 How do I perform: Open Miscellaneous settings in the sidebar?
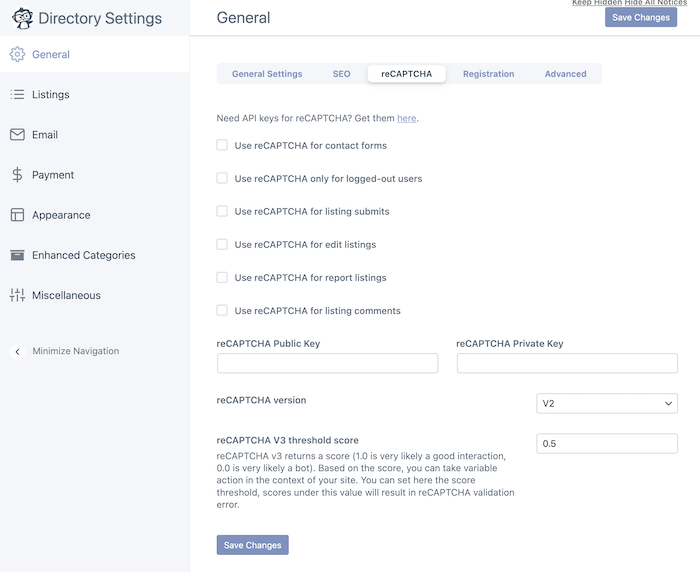pyautogui.click(x=95, y=295)
